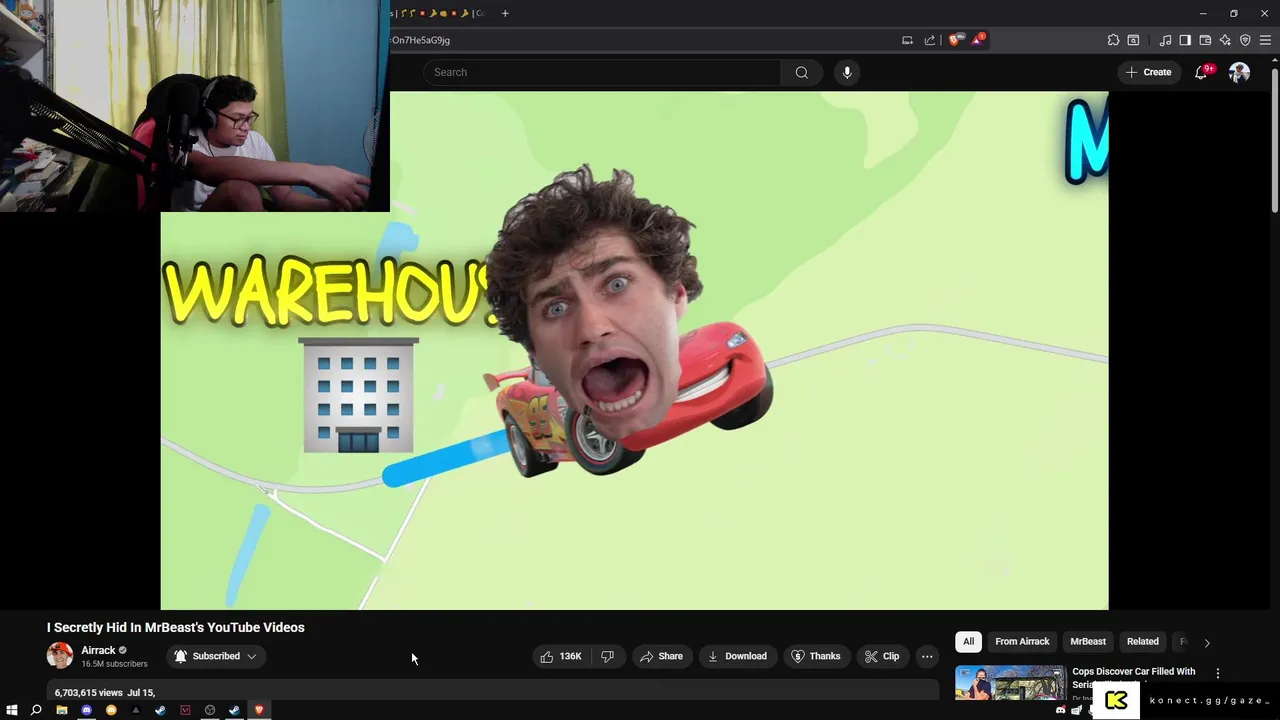This screenshot has height=720, width=1280.
Task: Click the cast/install icon in address bar
Action: click(x=907, y=40)
